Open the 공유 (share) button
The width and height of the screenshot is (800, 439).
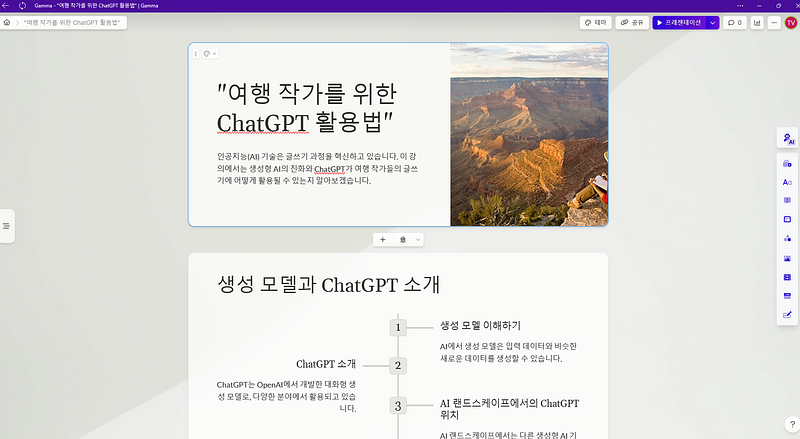click(632, 22)
